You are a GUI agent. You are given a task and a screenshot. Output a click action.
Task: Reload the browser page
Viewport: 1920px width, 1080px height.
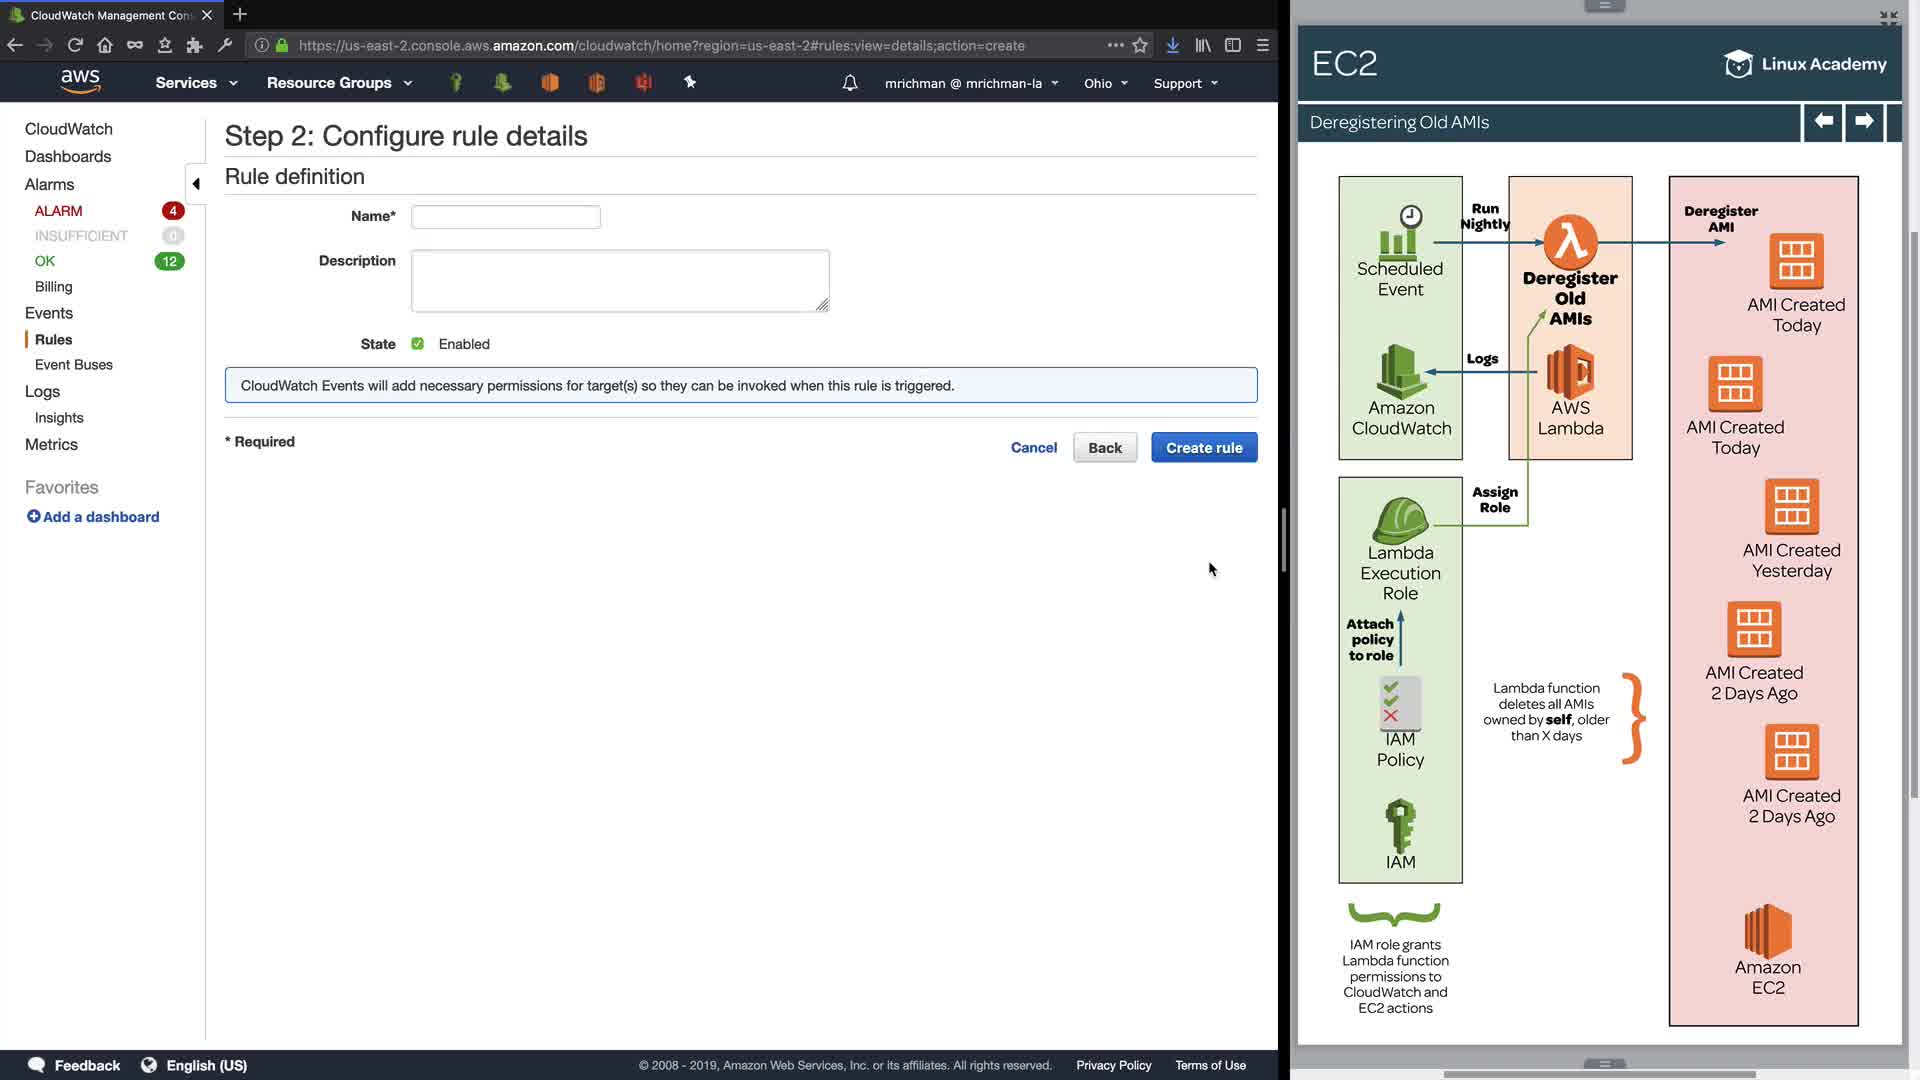click(75, 45)
